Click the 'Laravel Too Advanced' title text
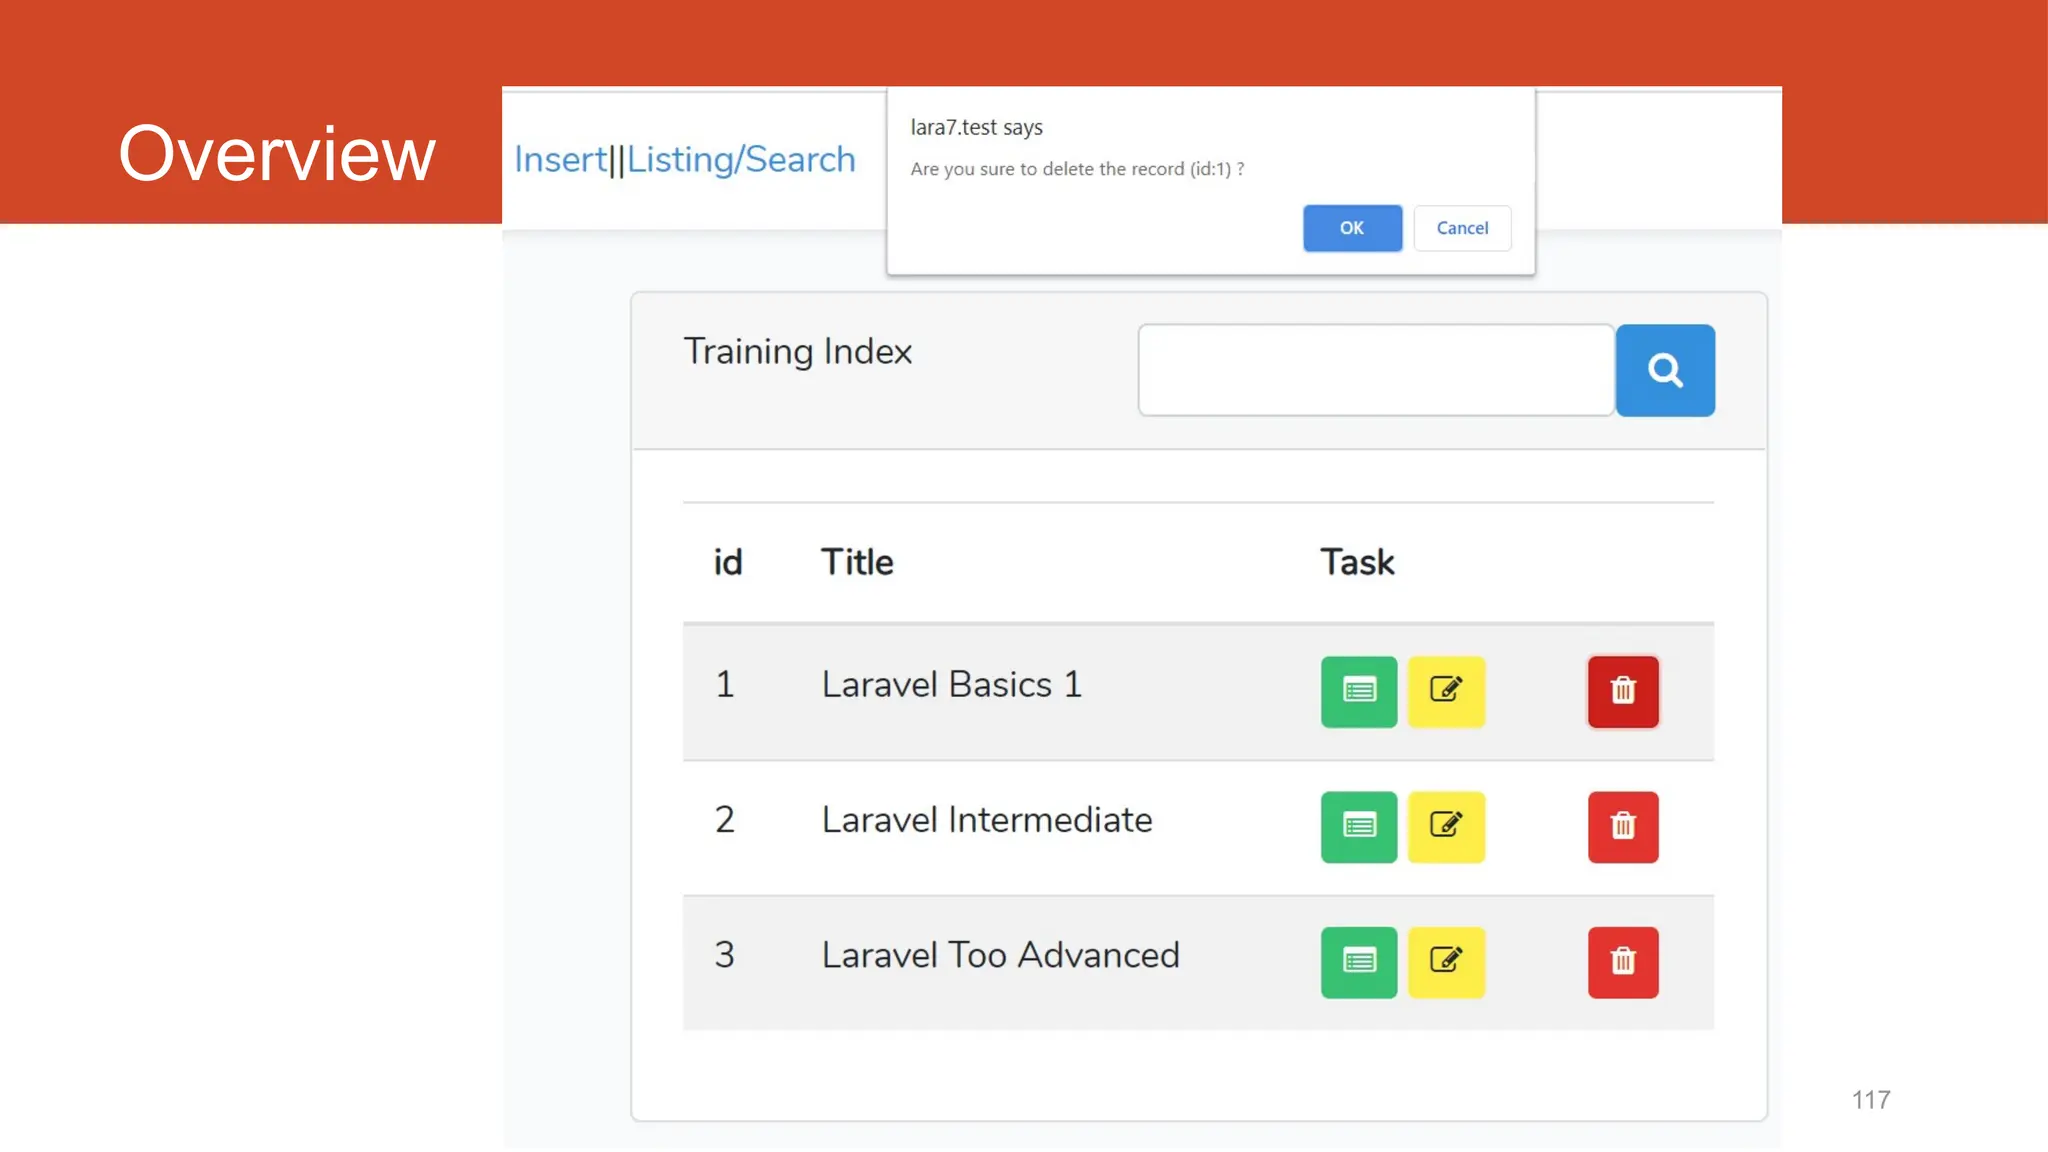Image resolution: width=2048 pixels, height=1152 pixels. tap(1000, 955)
